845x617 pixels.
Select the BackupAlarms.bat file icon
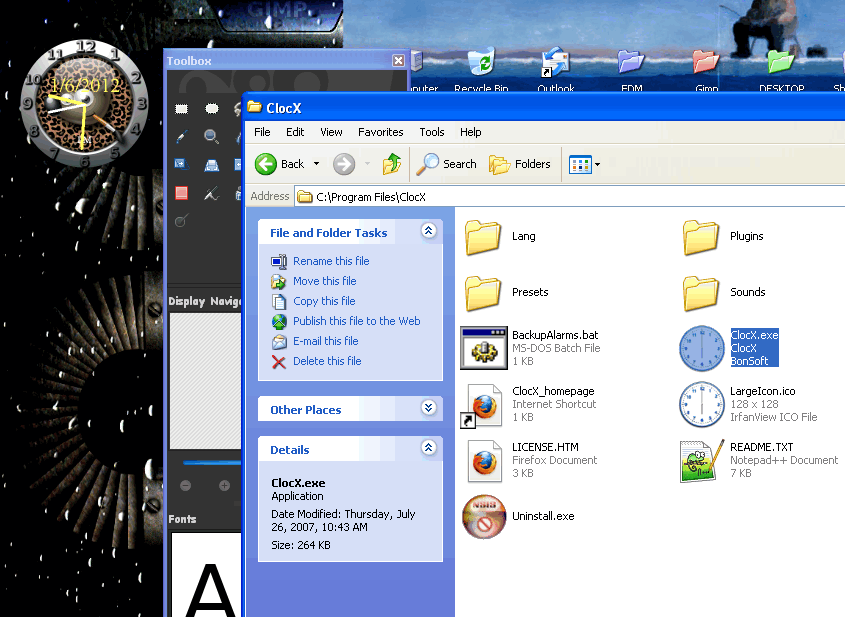coord(484,348)
